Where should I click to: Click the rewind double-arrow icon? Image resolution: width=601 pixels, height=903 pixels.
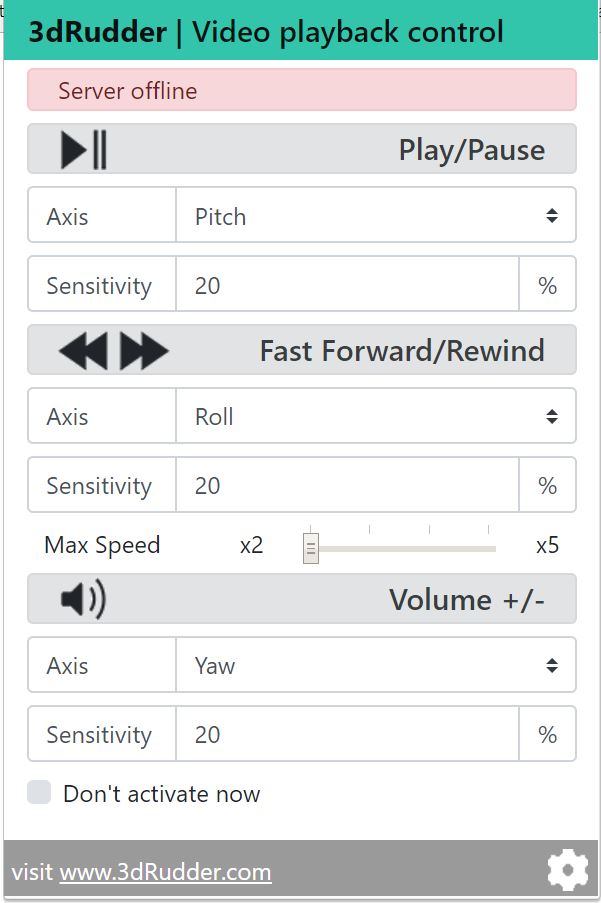(x=83, y=351)
